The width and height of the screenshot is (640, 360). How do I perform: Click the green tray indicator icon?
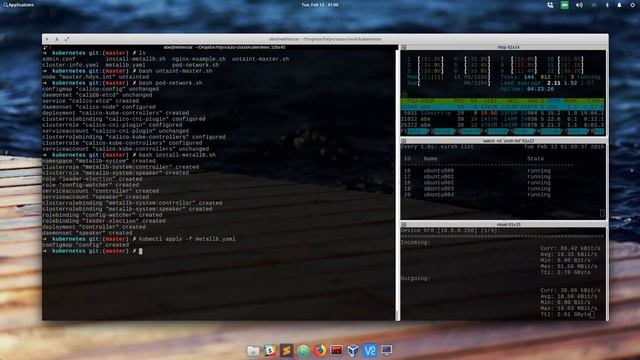564,5
